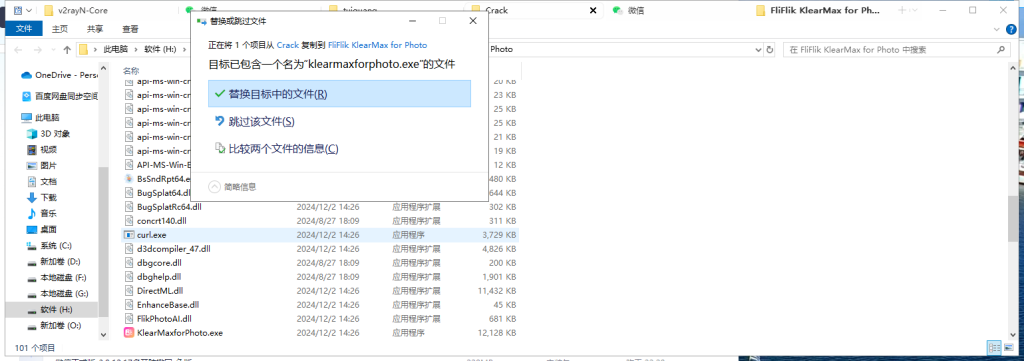Navigate back with the back arrow
This screenshot has width=1024, height=361.
point(19,50)
